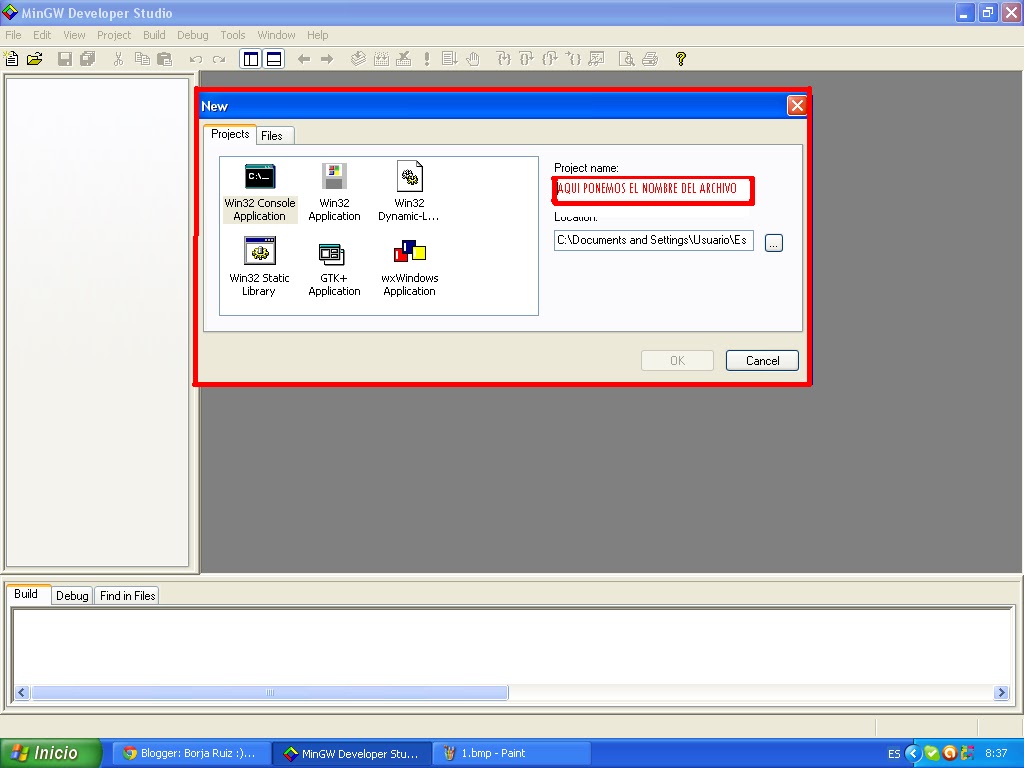Click the output pane scroll left arrow
This screenshot has width=1024, height=768.
[x=22, y=692]
